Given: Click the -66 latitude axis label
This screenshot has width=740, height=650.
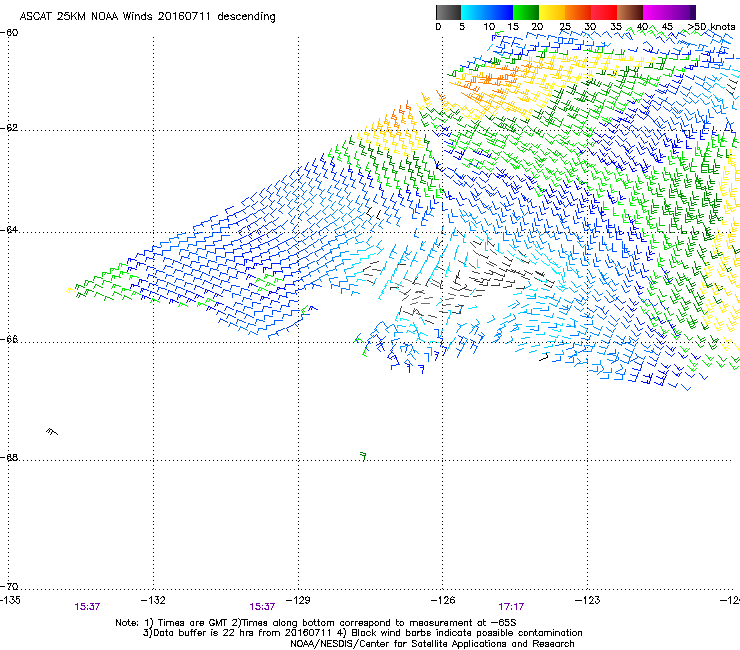Looking at the screenshot, I should point(9,340).
